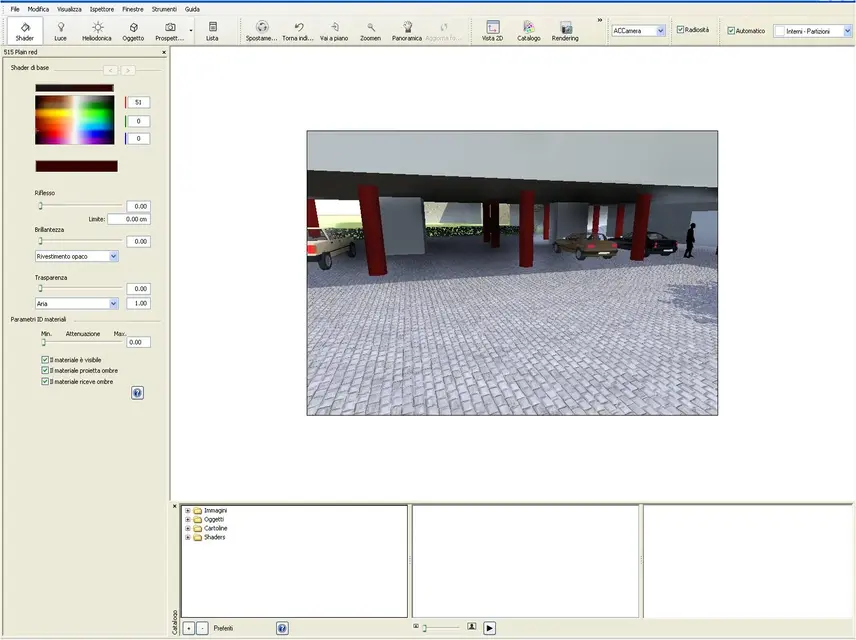Screen dimensions: 856x640
Task: Toggle the Radiosità checkbox
Action: click(681, 30)
